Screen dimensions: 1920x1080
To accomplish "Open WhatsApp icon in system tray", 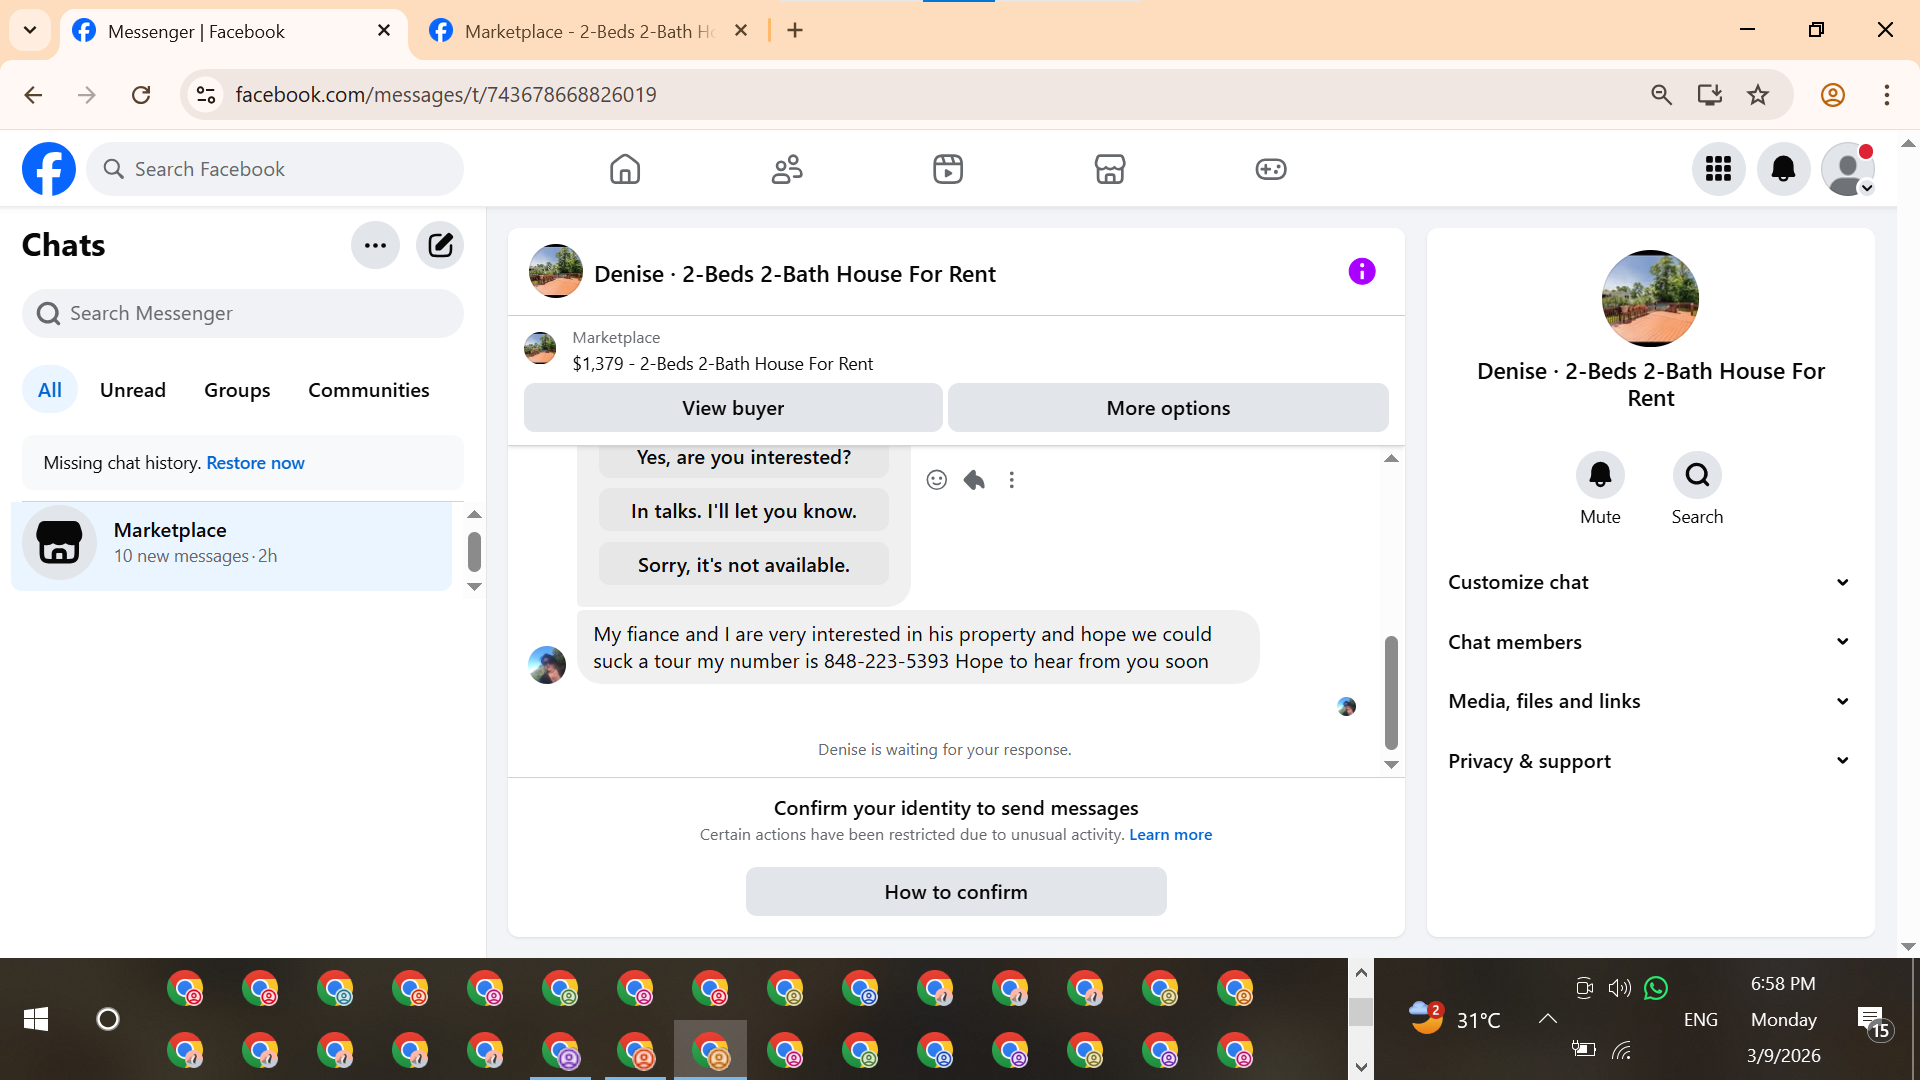I will tap(1656, 988).
